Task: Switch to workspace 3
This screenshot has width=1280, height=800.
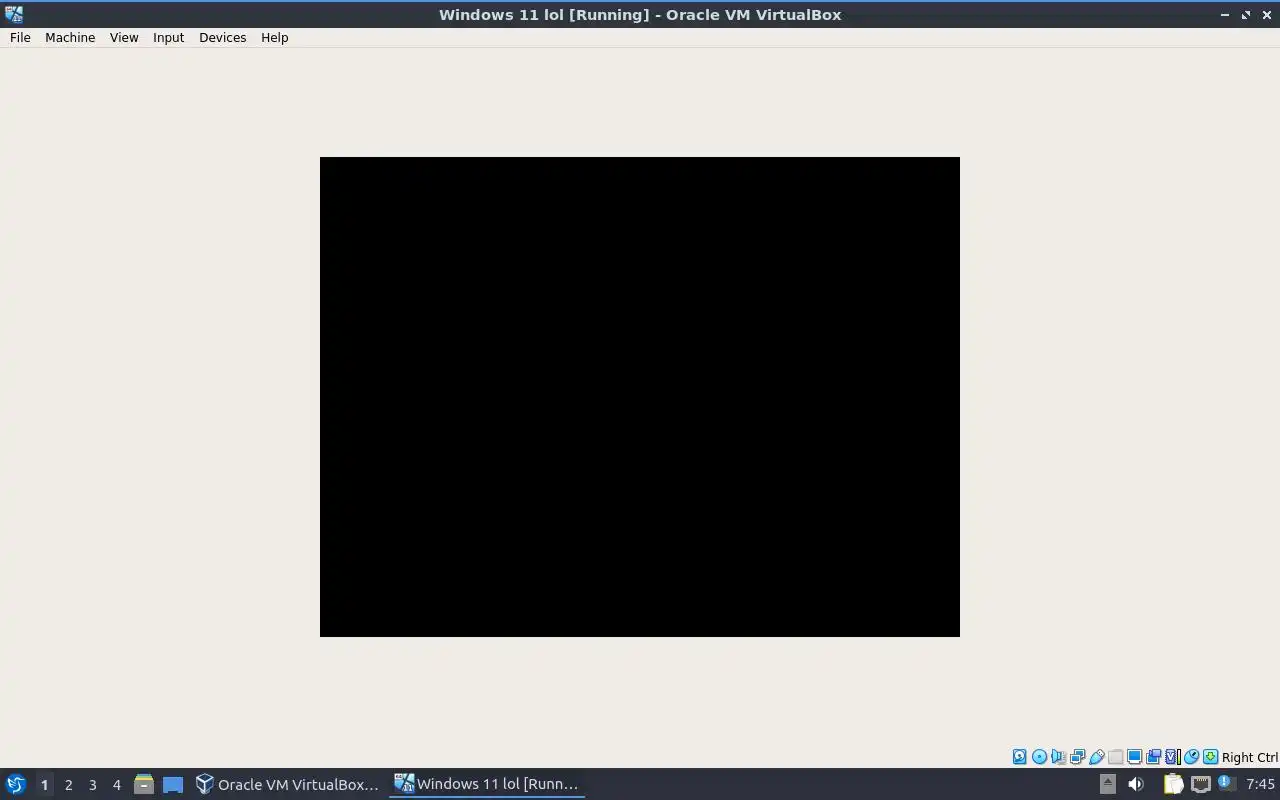Action: [92, 784]
